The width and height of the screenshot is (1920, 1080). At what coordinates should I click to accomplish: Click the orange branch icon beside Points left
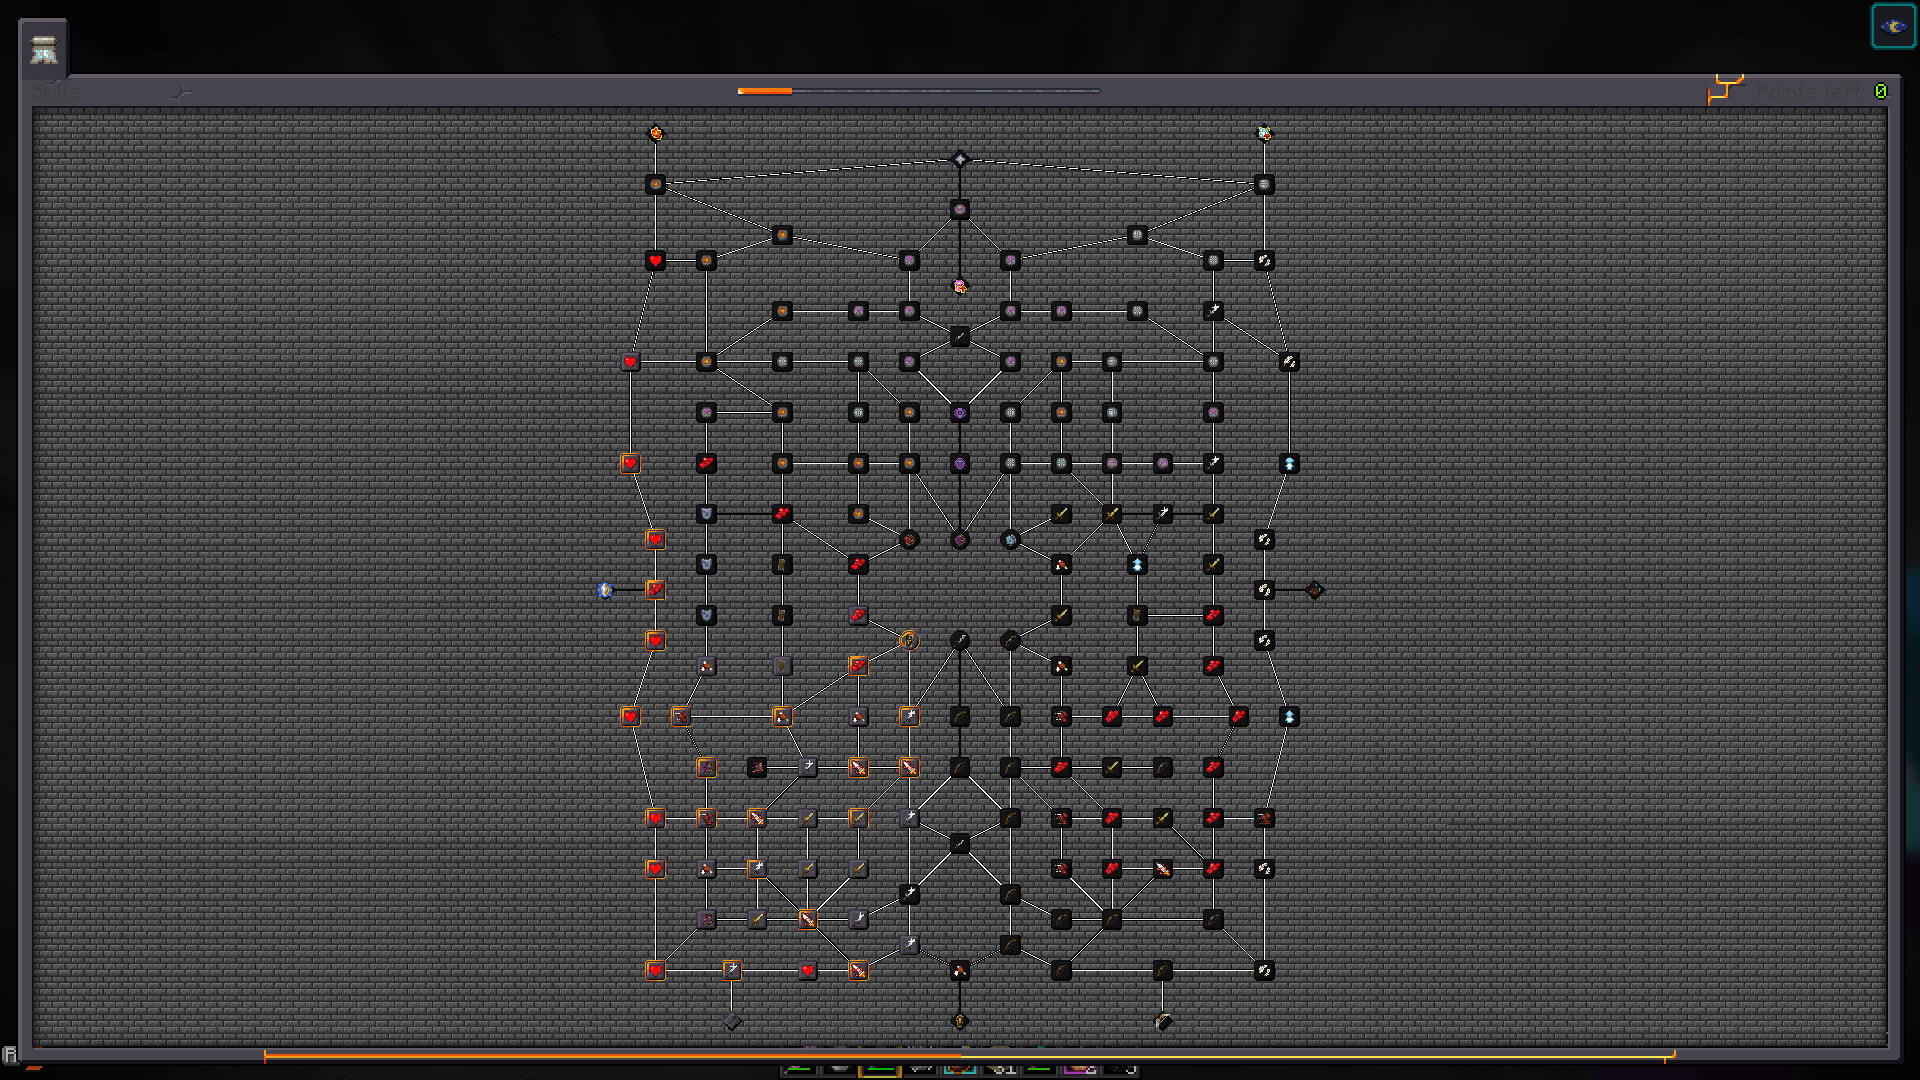(1725, 89)
